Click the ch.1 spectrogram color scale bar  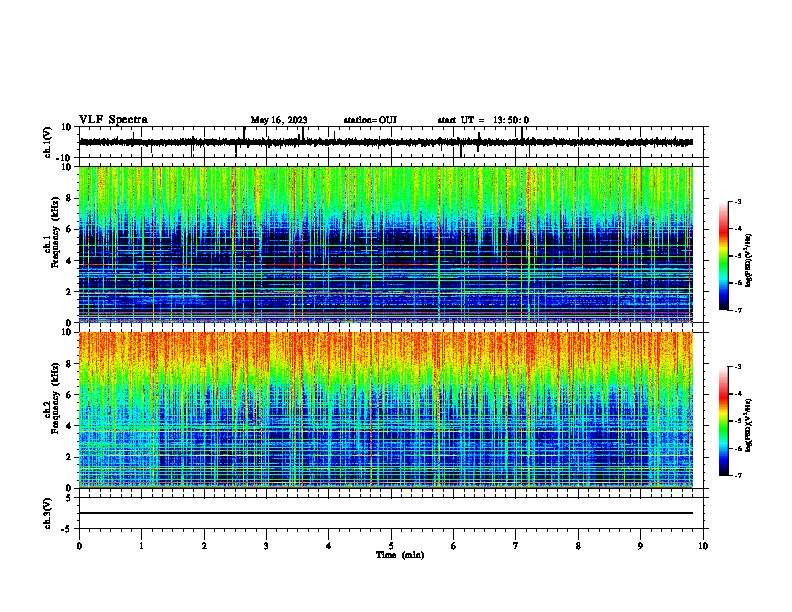723,256
